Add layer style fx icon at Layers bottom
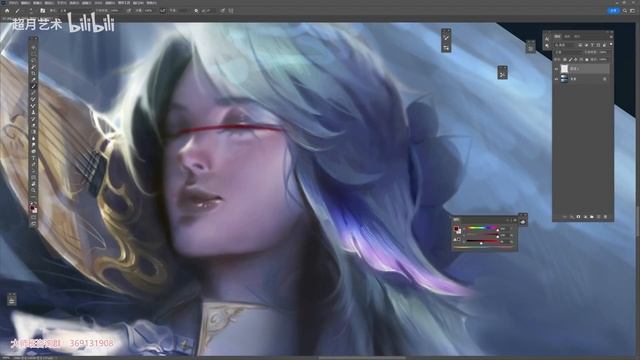This screenshot has width=640, height=360. [x=572, y=217]
